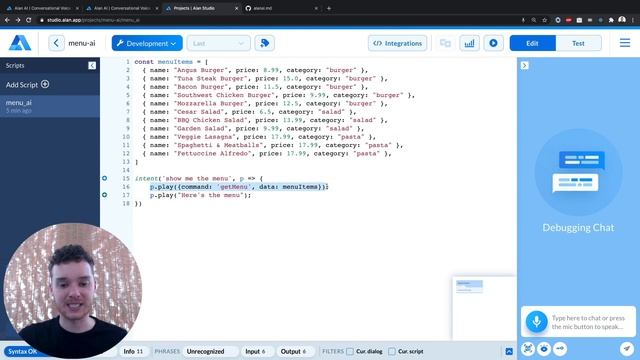Click code line 16 with getMenu command

tap(239, 187)
